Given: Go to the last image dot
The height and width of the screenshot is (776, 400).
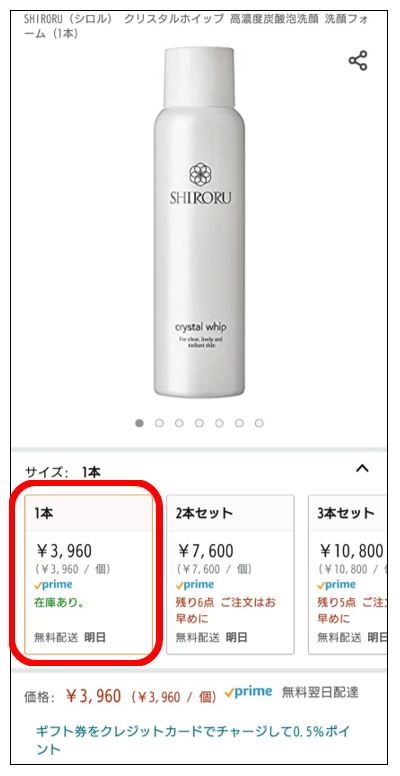Looking at the screenshot, I should pyautogui.click(x=259, y=423).
